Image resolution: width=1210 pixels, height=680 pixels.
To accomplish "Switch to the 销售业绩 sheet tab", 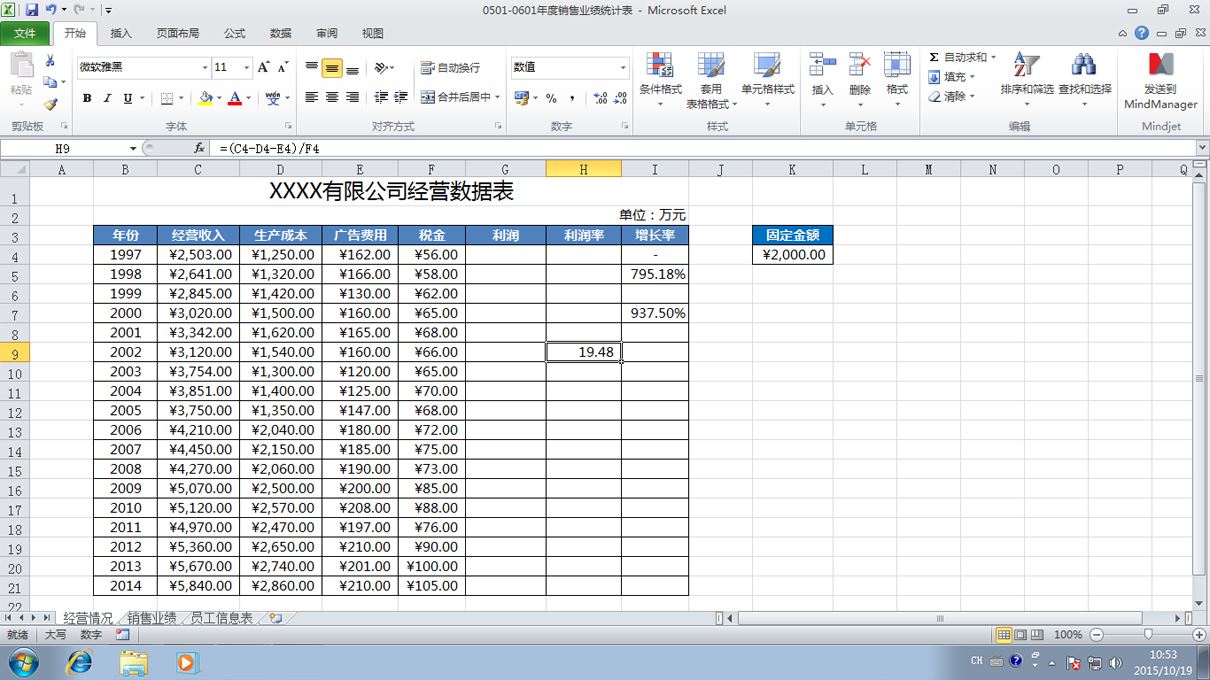I will pyautogui.click(x=151, y=618).
